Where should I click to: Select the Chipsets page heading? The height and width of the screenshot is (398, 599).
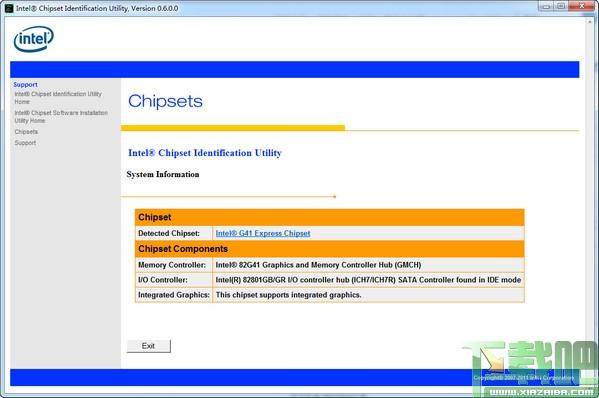tap(165, 101)
